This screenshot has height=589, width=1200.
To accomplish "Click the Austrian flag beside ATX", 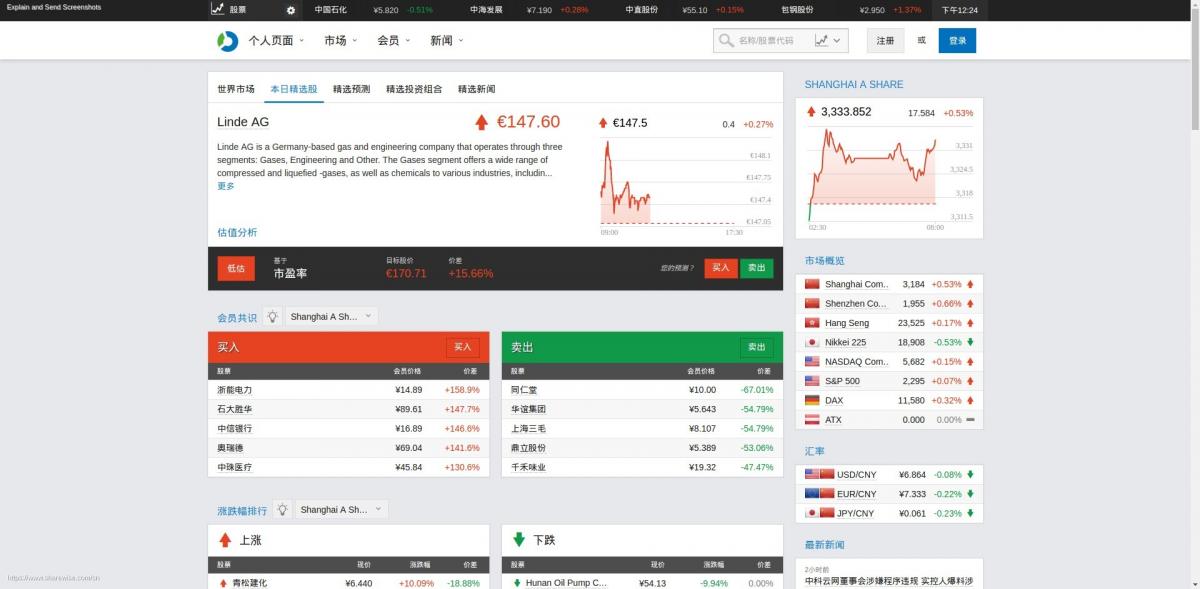I will (812, 420).
